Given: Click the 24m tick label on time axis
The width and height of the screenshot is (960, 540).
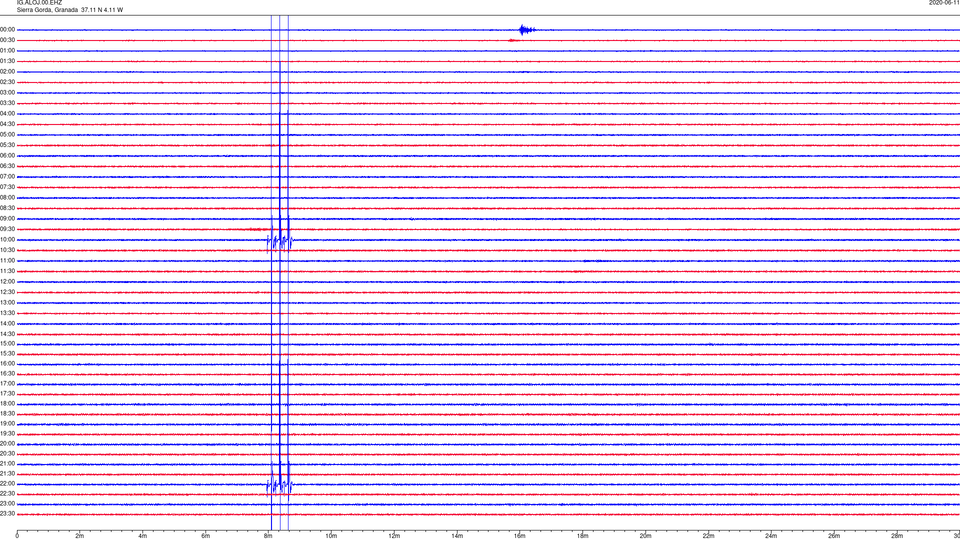Looking at the screenshot, I should (x=771, y=536).
